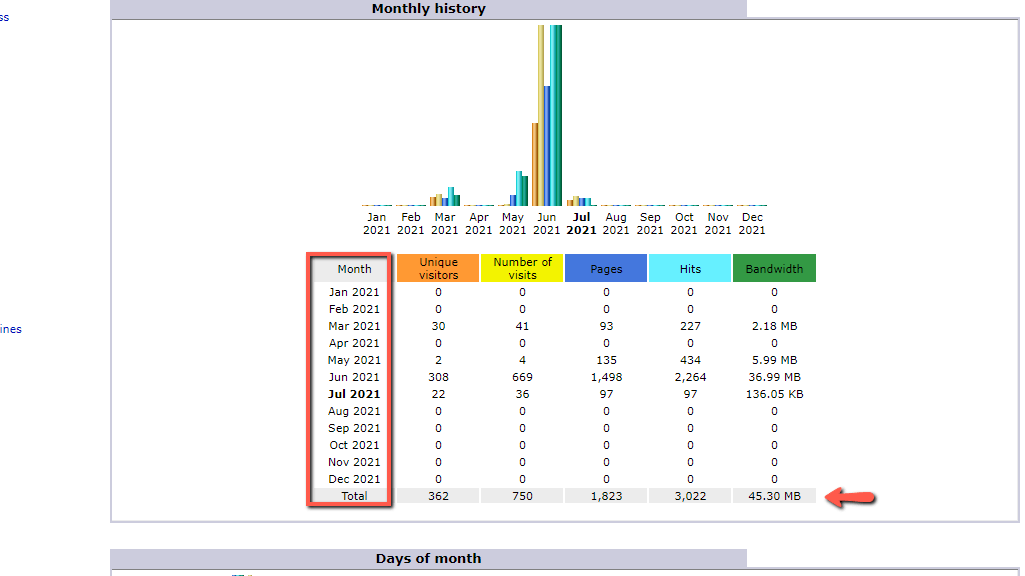Viewport: 1025px width, 576px height.
Task: Click the Monthly history section title
Action: (x=428, y=9)
